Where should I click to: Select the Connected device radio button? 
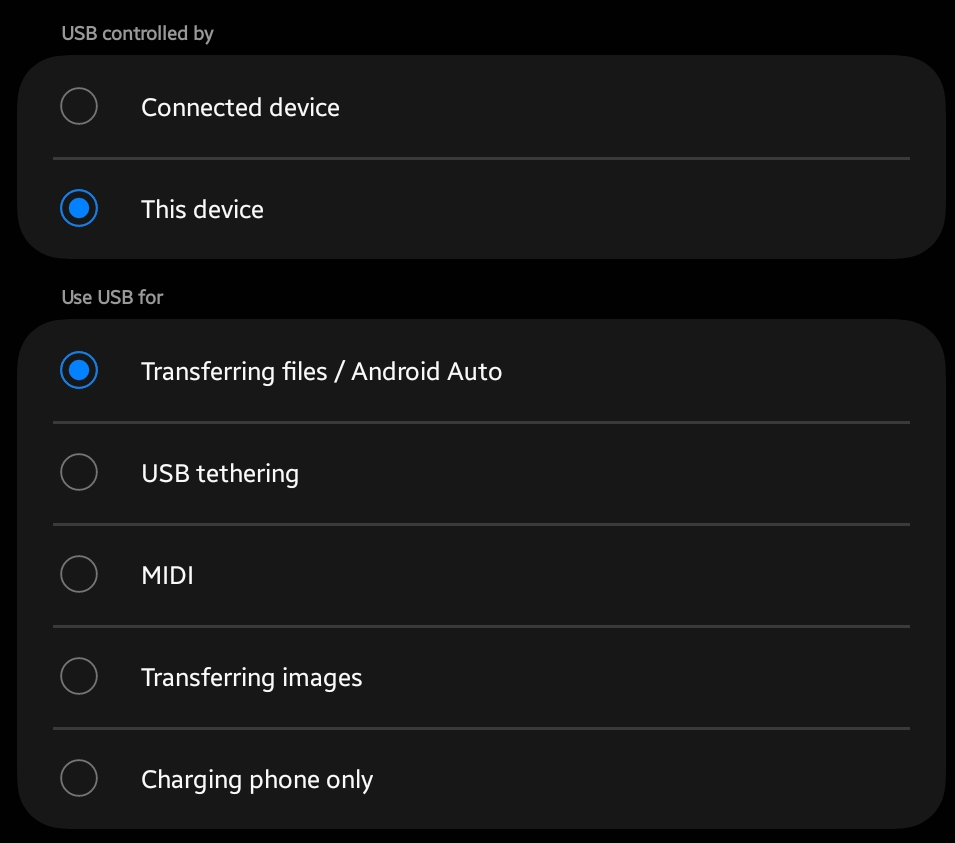[79, 106]
